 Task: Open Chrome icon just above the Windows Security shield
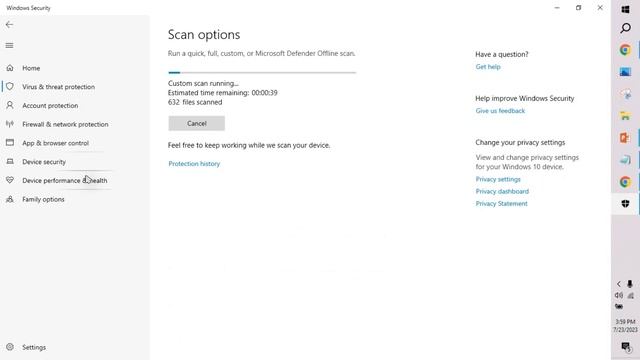tap(625, 182)
